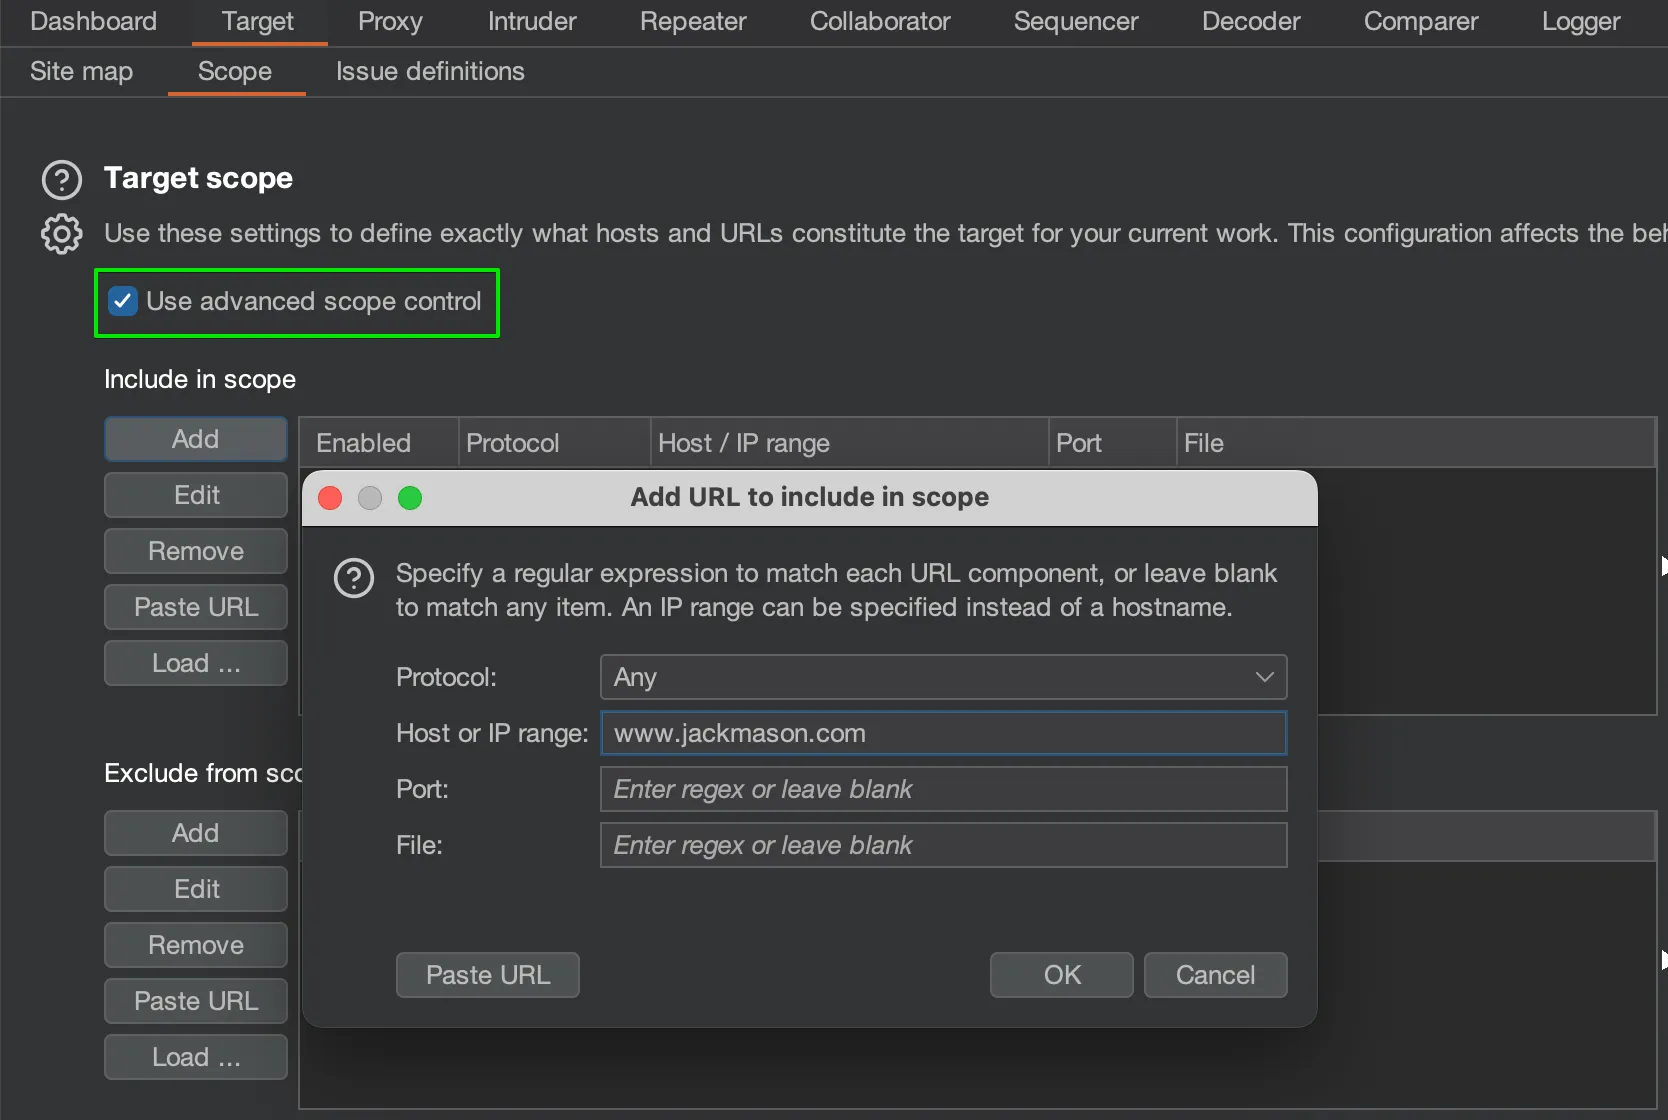The image size is (1668, 1120).
Task: Click Load under Include in scope
Action: (x=196, y=663)
